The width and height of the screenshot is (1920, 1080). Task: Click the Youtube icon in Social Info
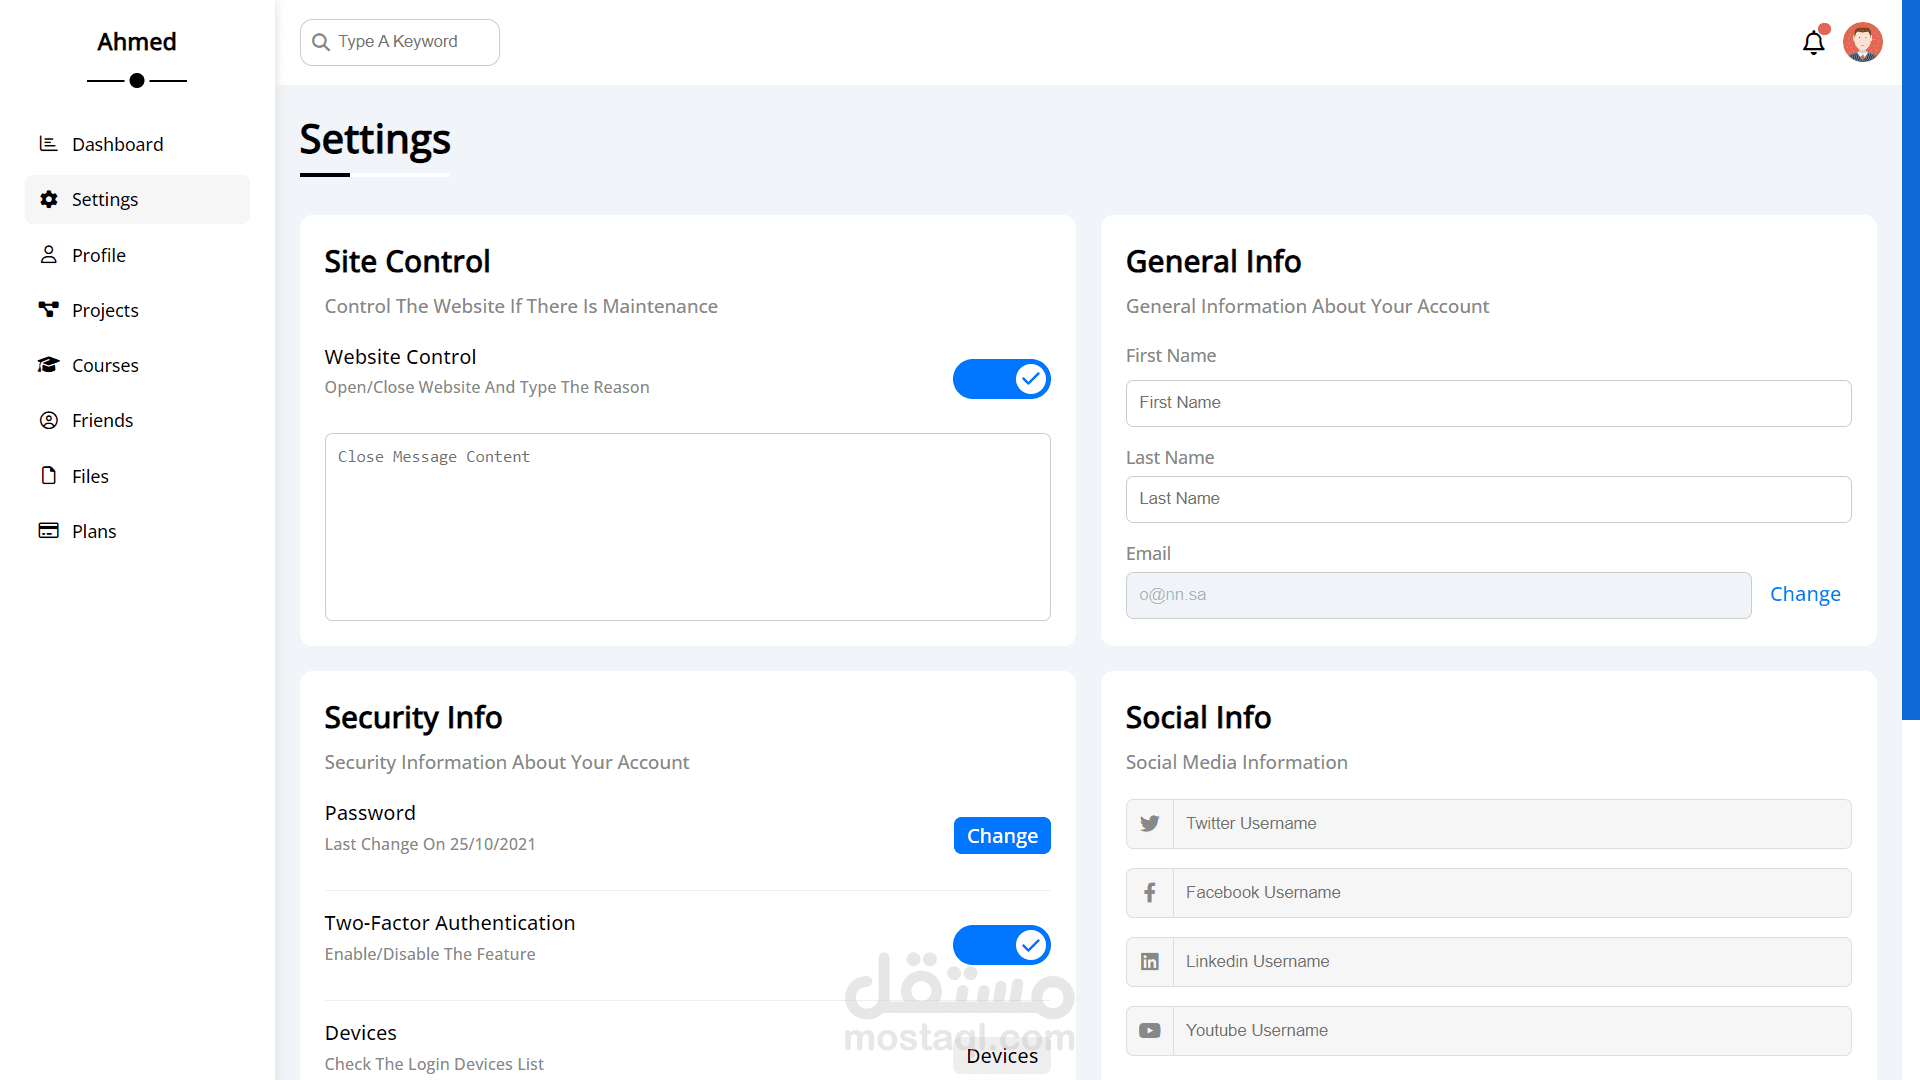tap(1150, 1031)
